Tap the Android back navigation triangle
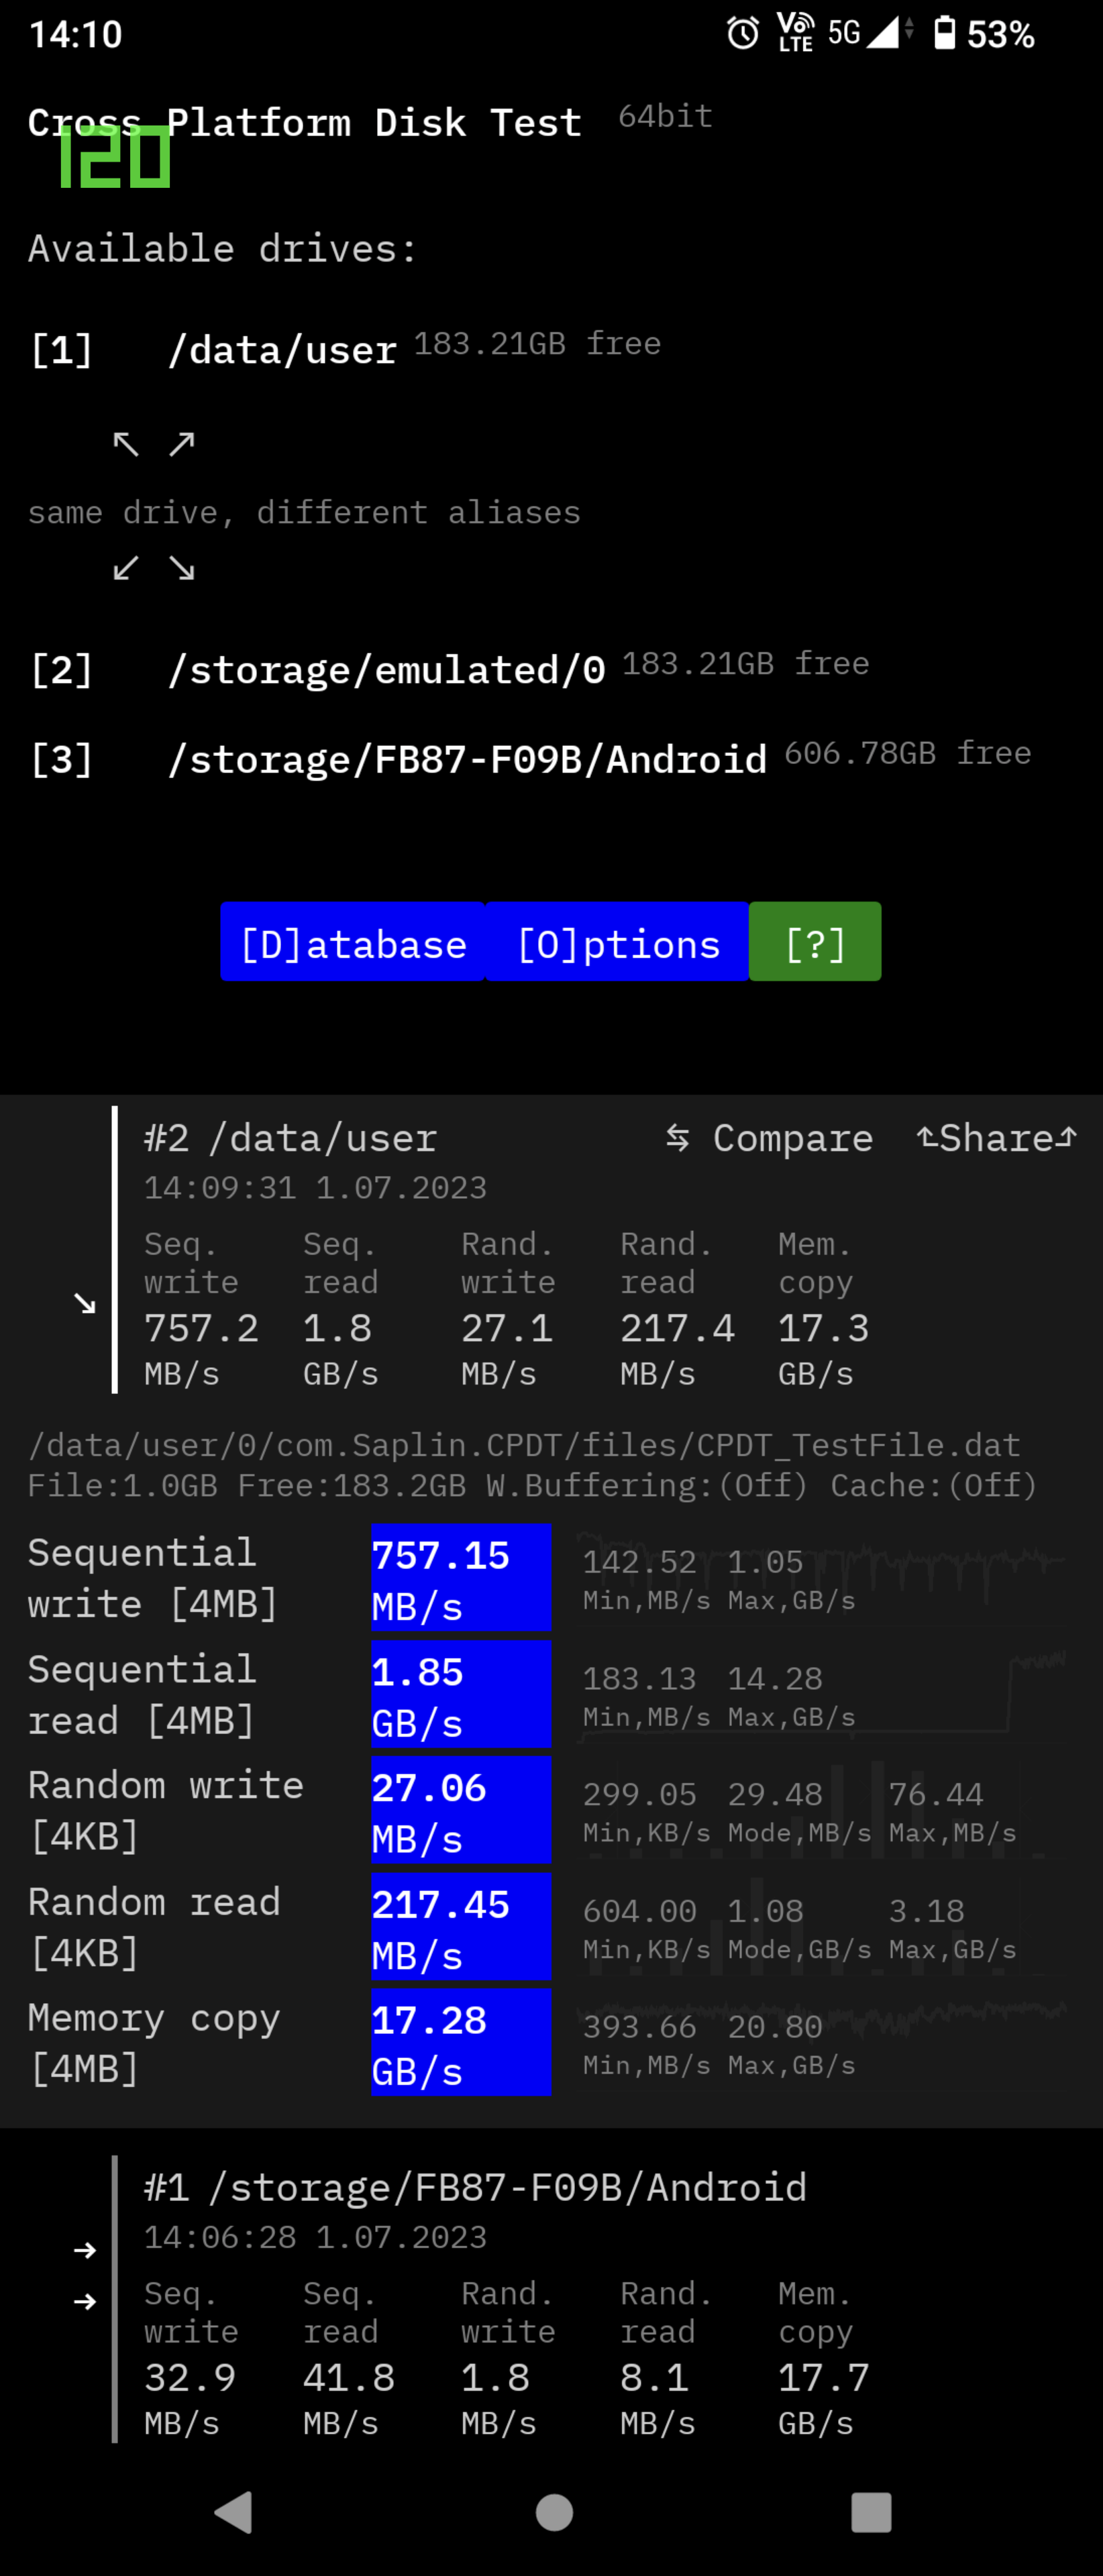This screenshot has height=2576, width=1103. 234,2511
